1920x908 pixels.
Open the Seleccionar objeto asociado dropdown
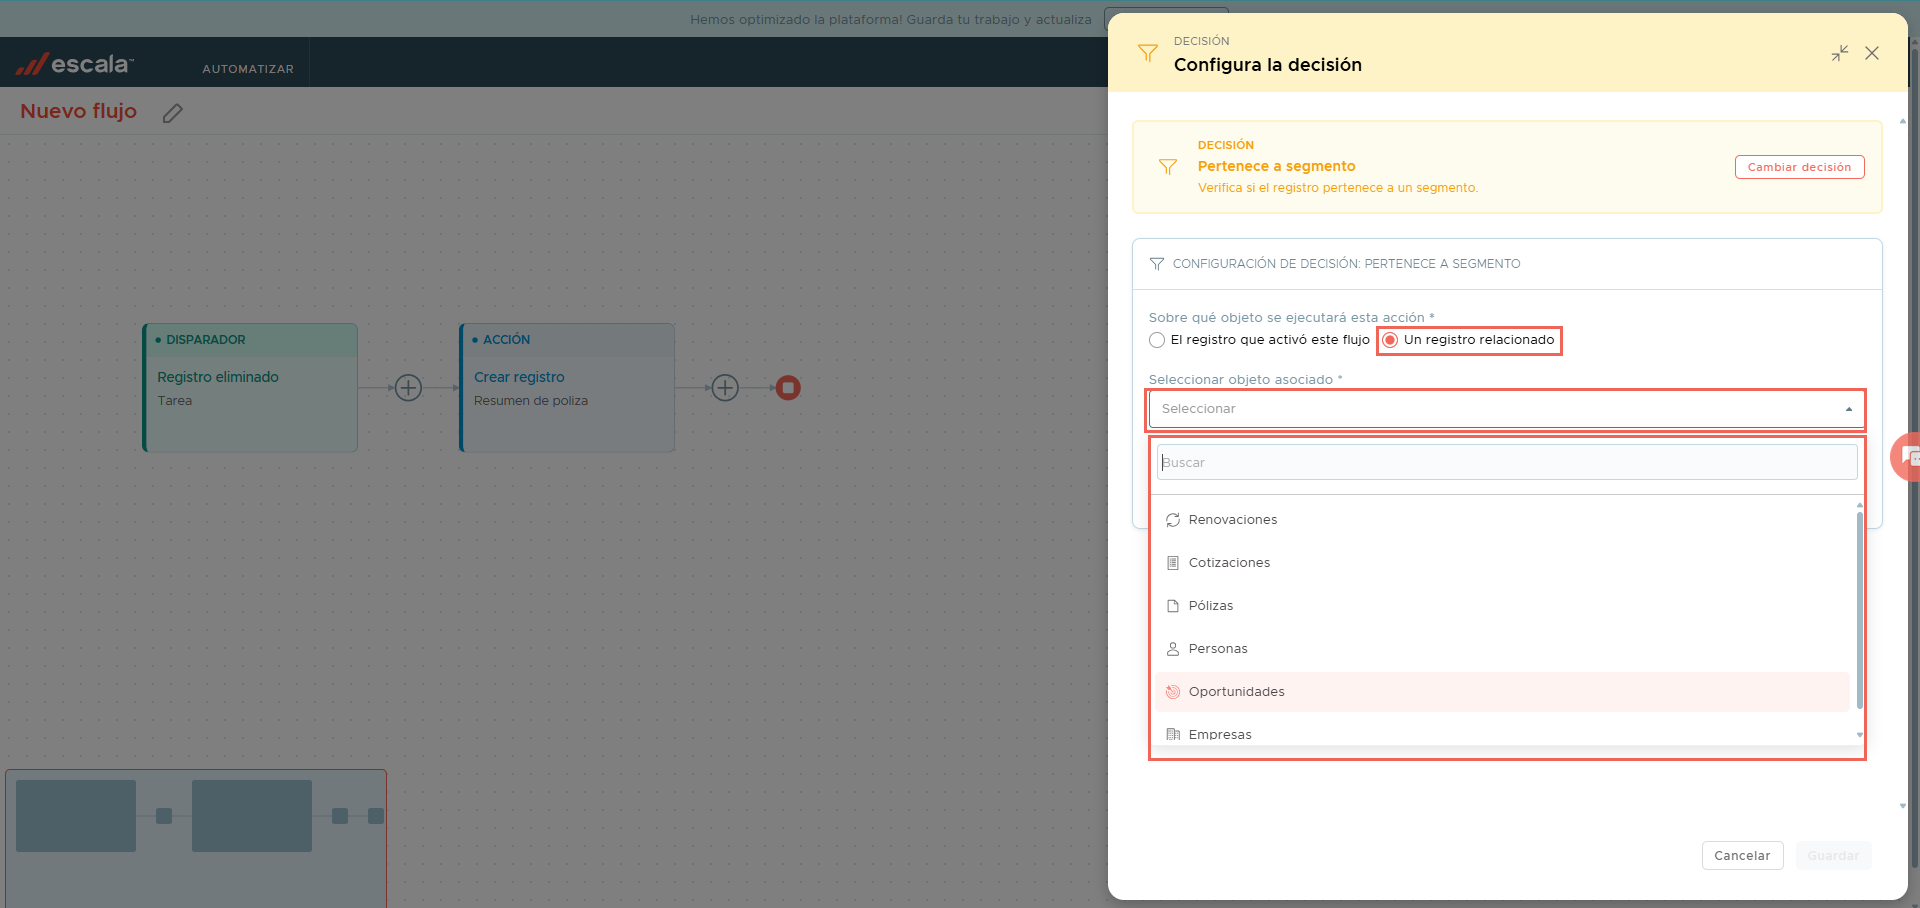click(x=1506, y=409)
